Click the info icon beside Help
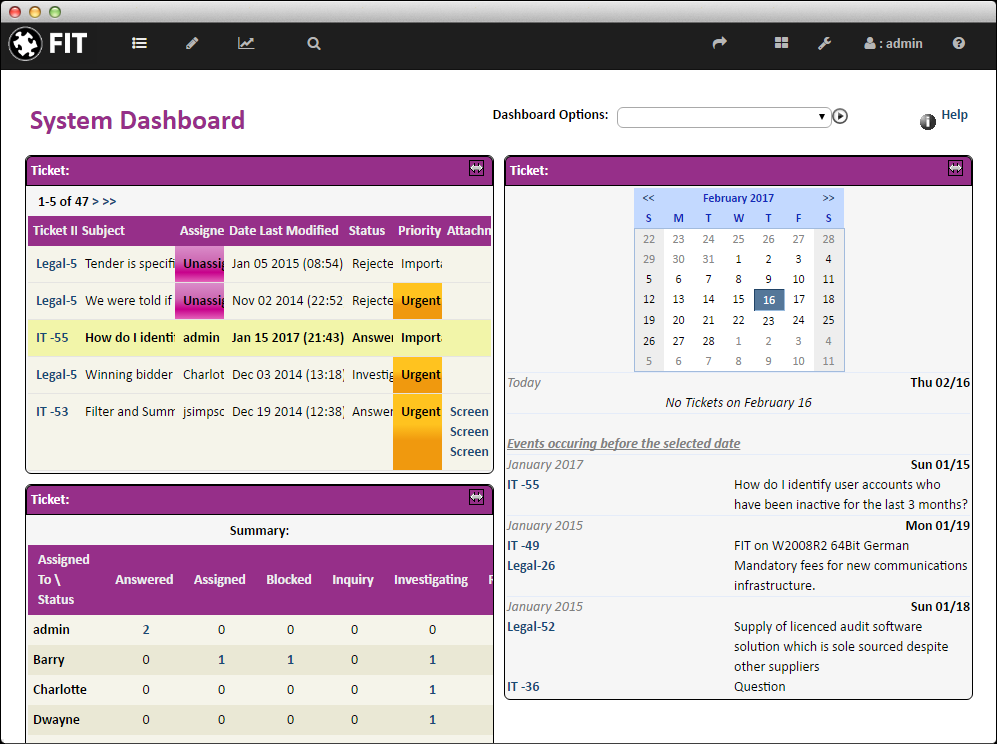 point(928,121)
